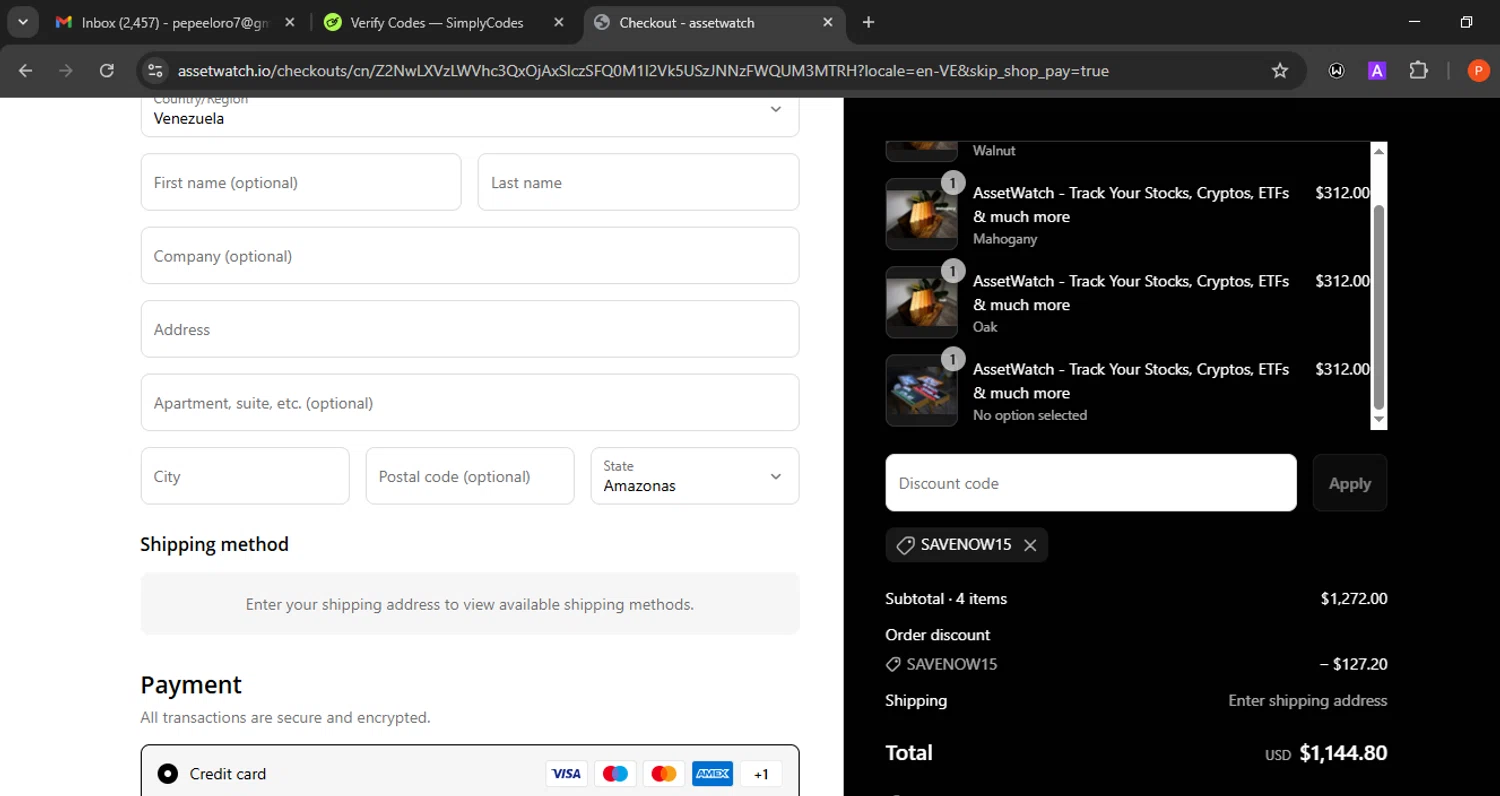Click the Mahogany product thumbnail

click(922, 214)
